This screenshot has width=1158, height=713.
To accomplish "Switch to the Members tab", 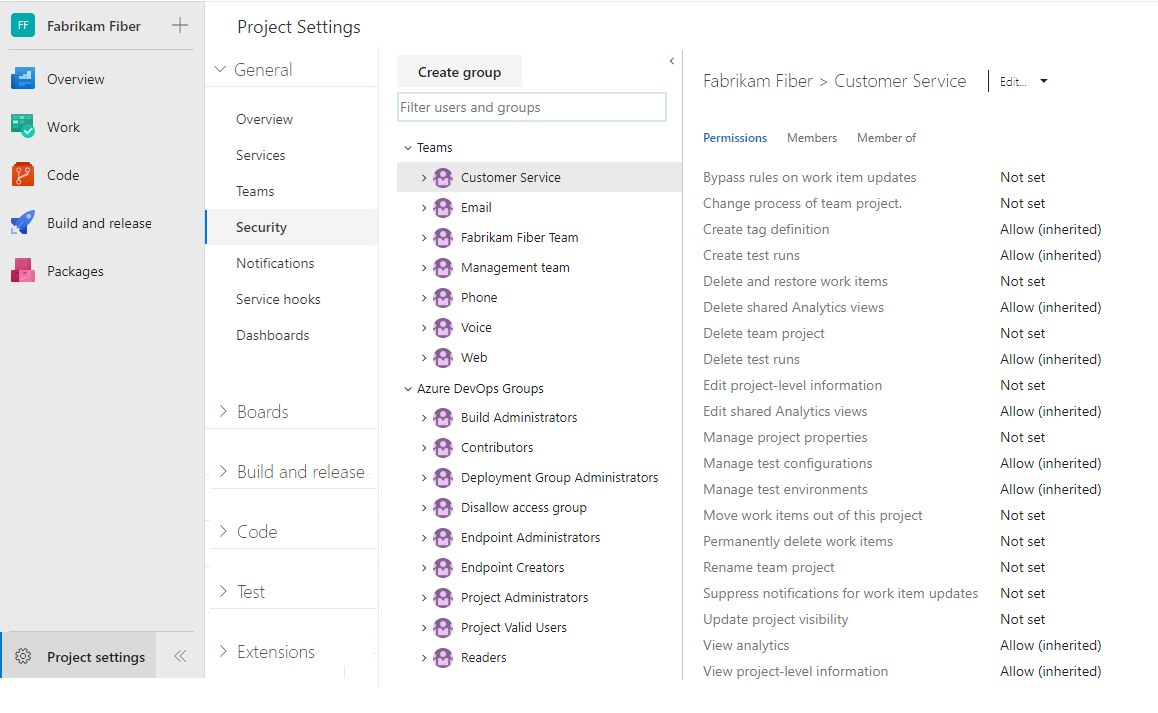I will [x=812, y=137].
